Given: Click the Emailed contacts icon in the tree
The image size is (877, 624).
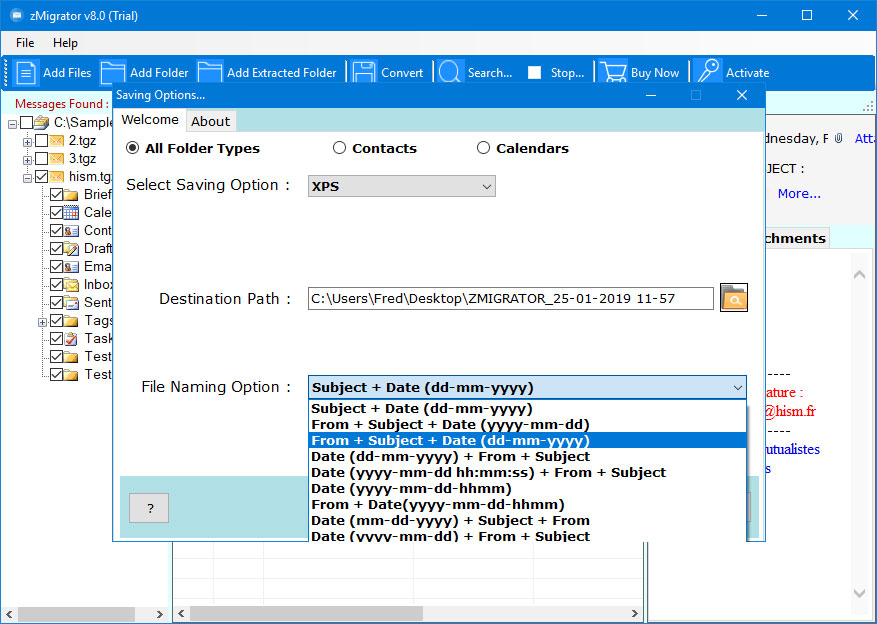Looking at the screenshot, I should (71, 267).
